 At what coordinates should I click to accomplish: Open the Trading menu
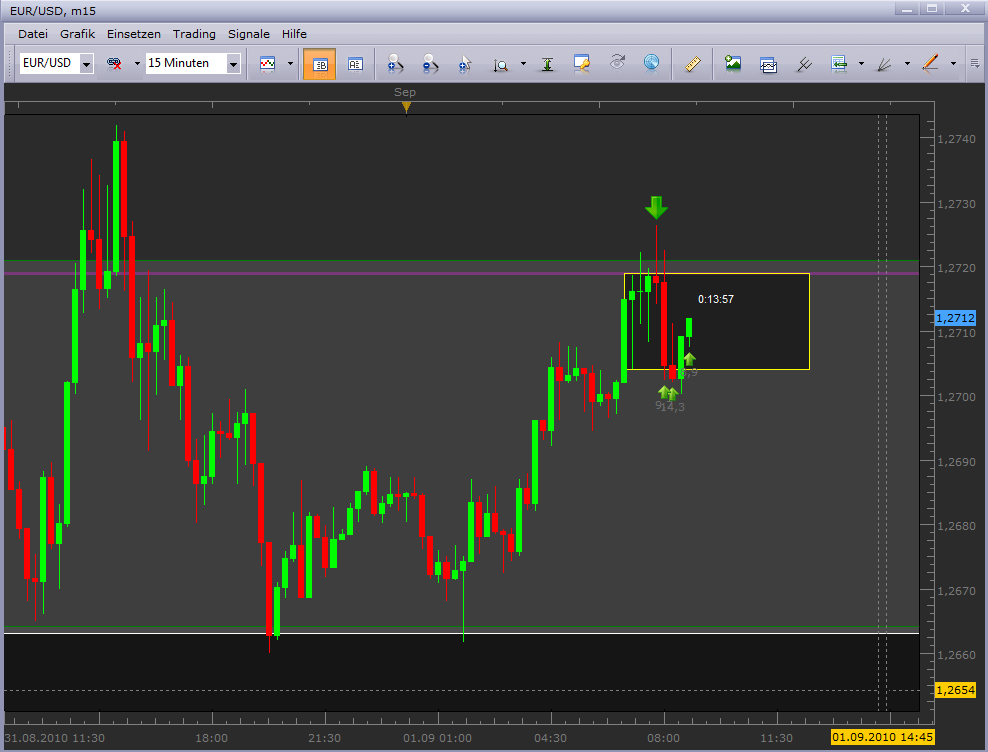pos(194,34)
